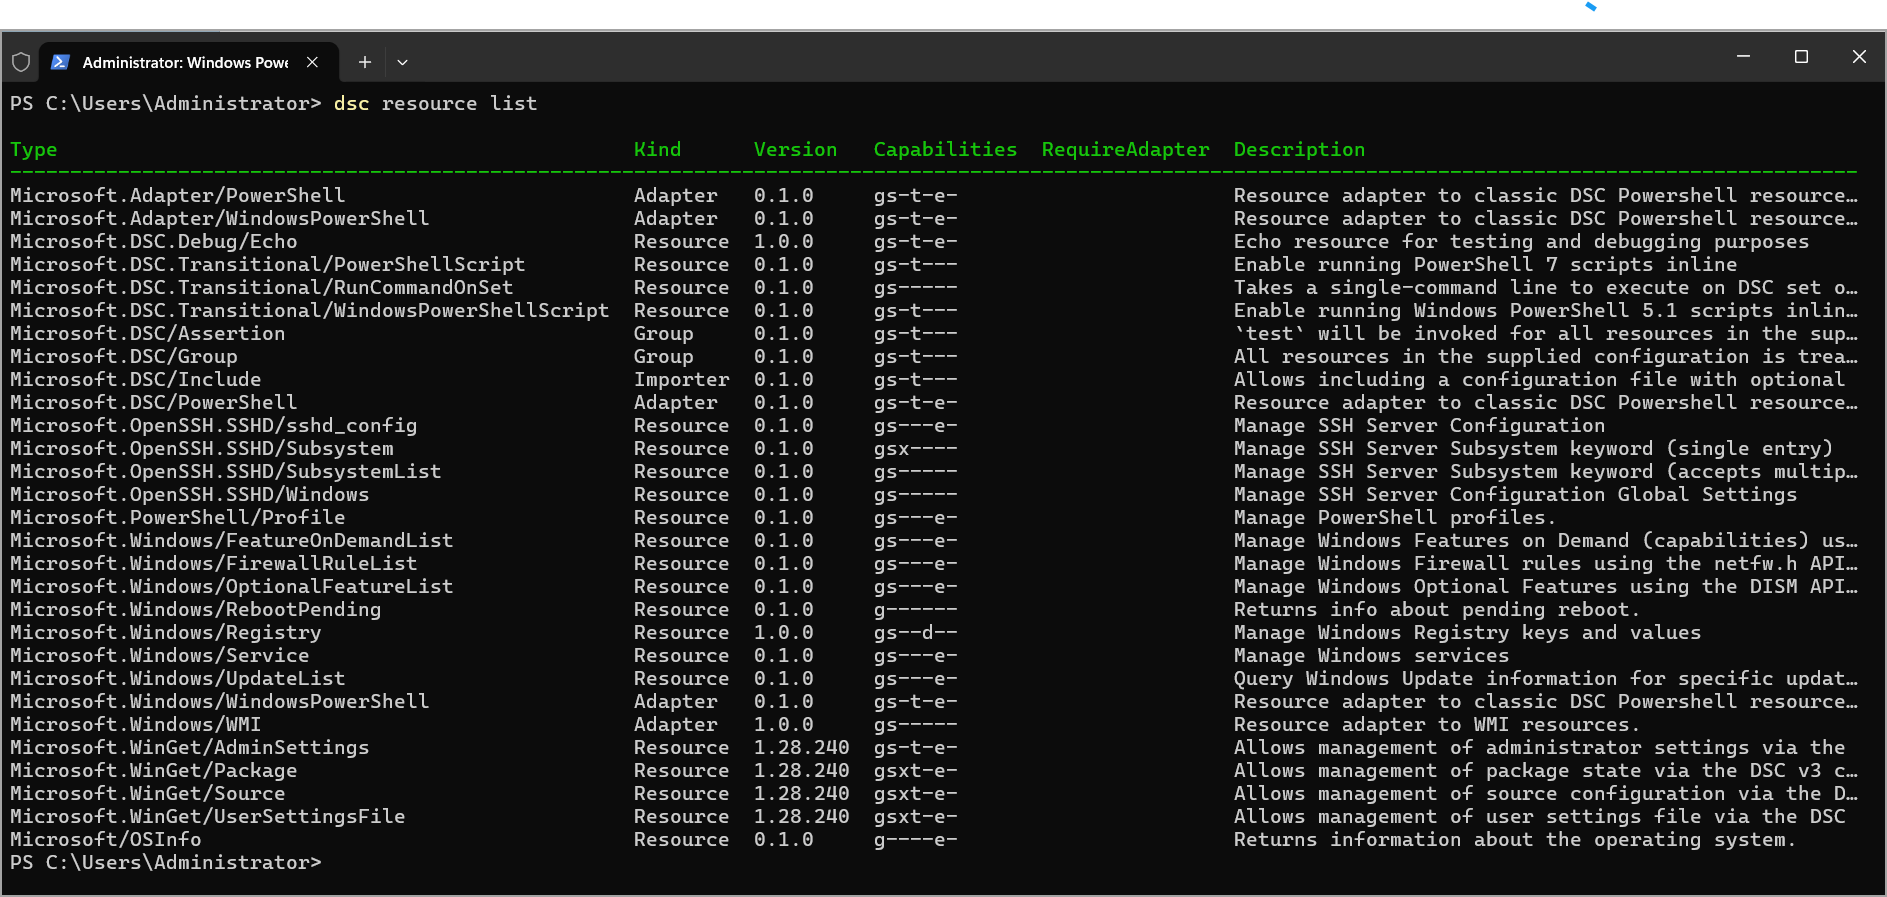Viewport: 1887px width, 897px height.
Task: Click Microsoft.DSC/Group text
Action: 123,357
